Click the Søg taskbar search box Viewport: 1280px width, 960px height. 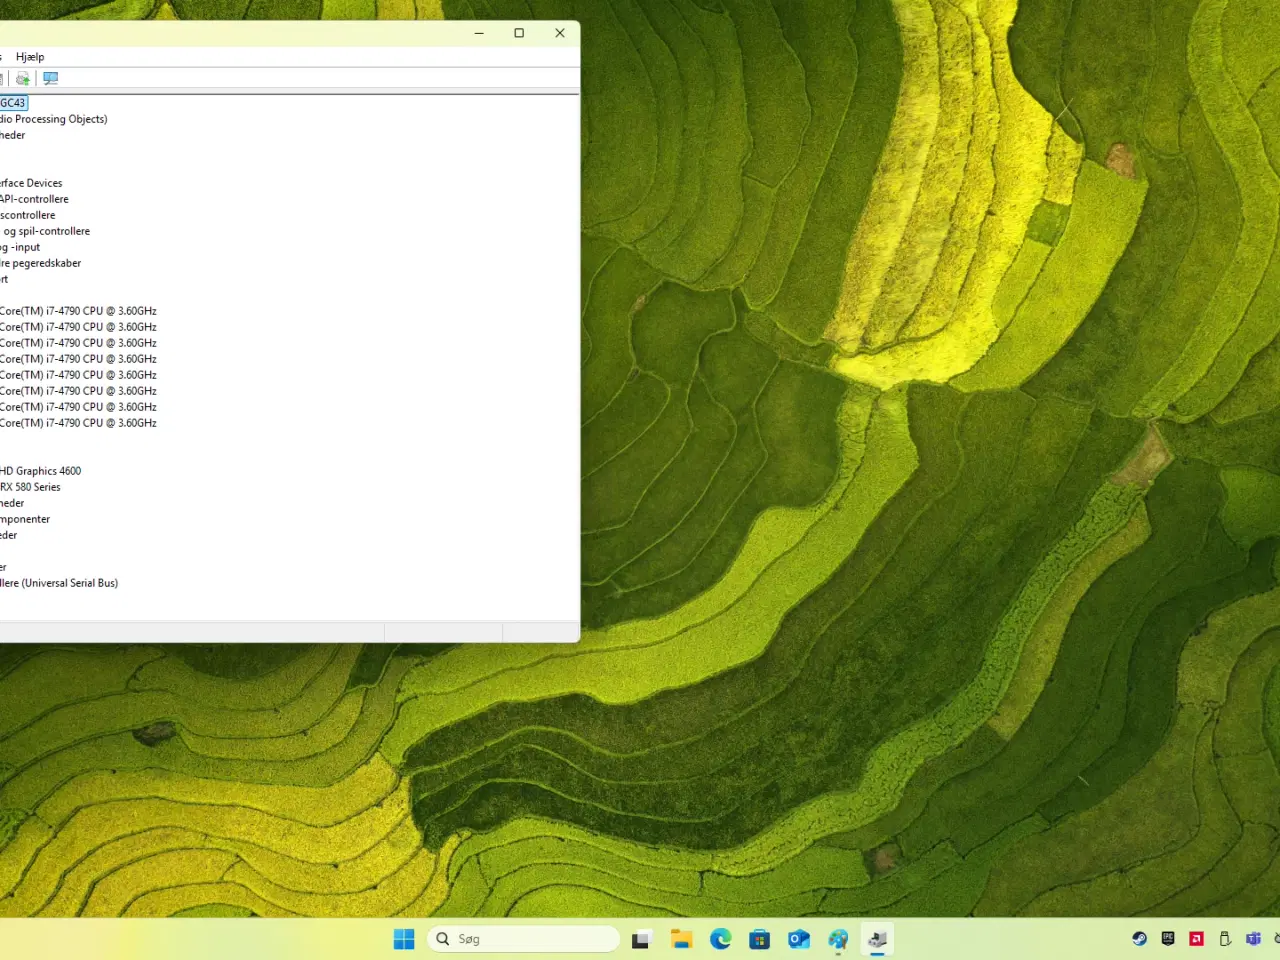524,939
